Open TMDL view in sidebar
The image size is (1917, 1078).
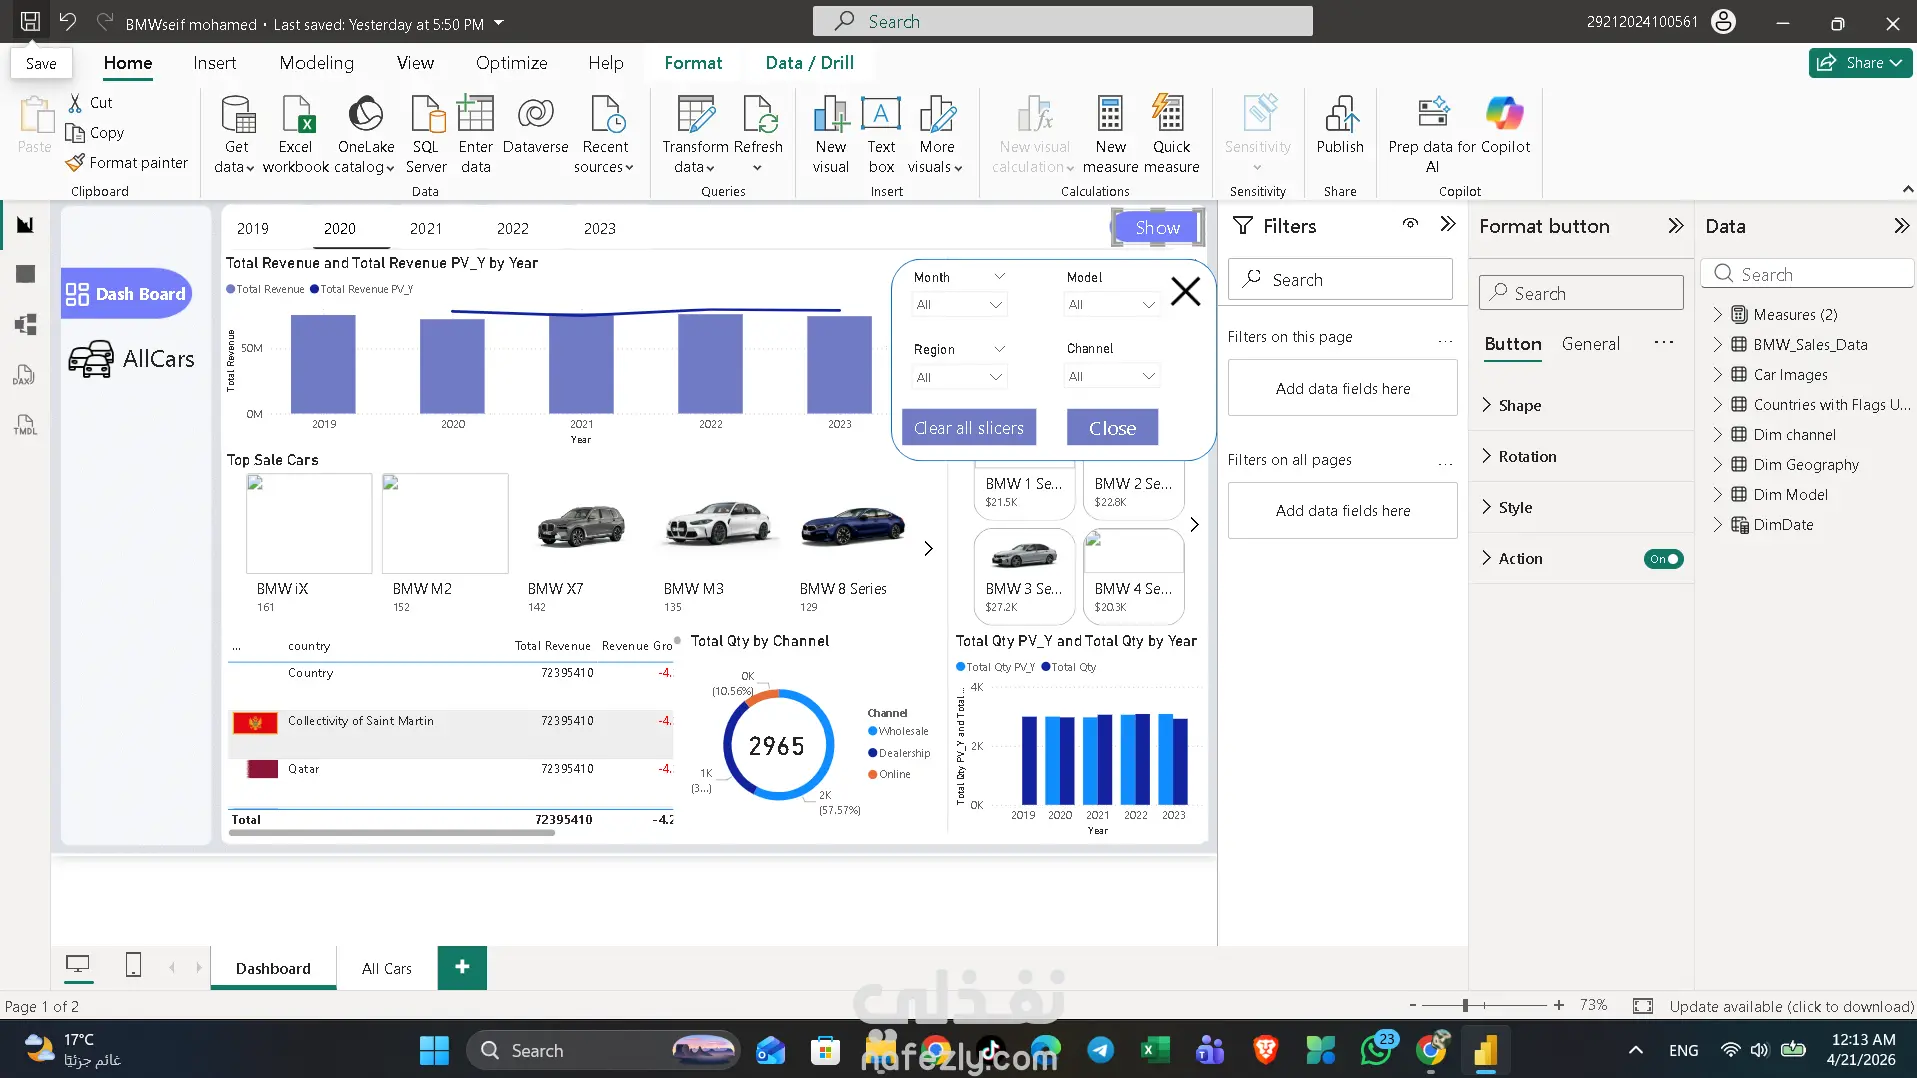click(x=25, y=425)
